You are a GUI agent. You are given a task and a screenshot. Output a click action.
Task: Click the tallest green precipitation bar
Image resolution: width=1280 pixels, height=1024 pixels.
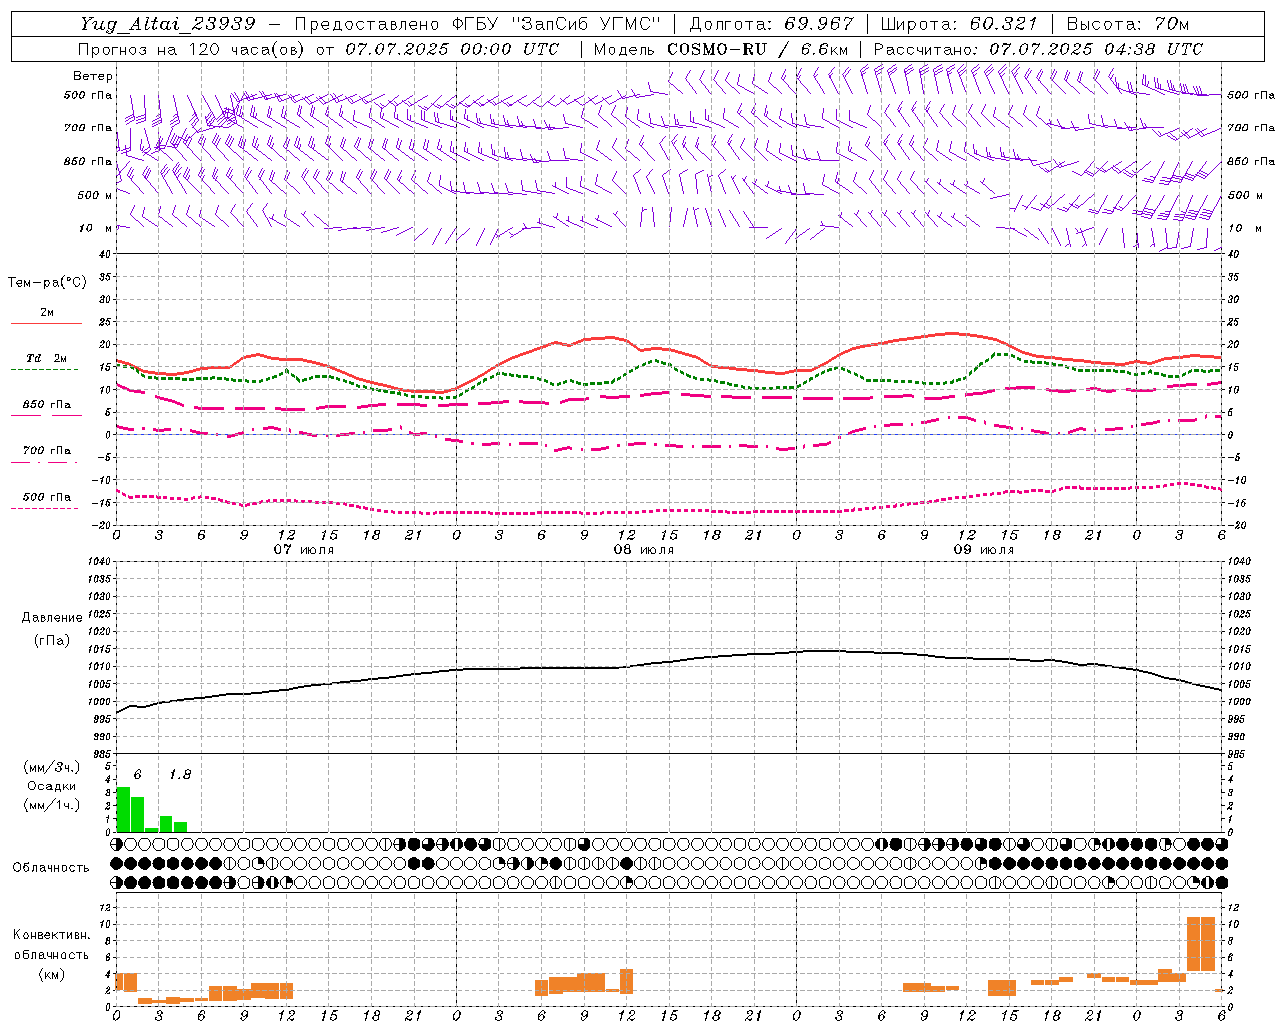pos(124,809)
